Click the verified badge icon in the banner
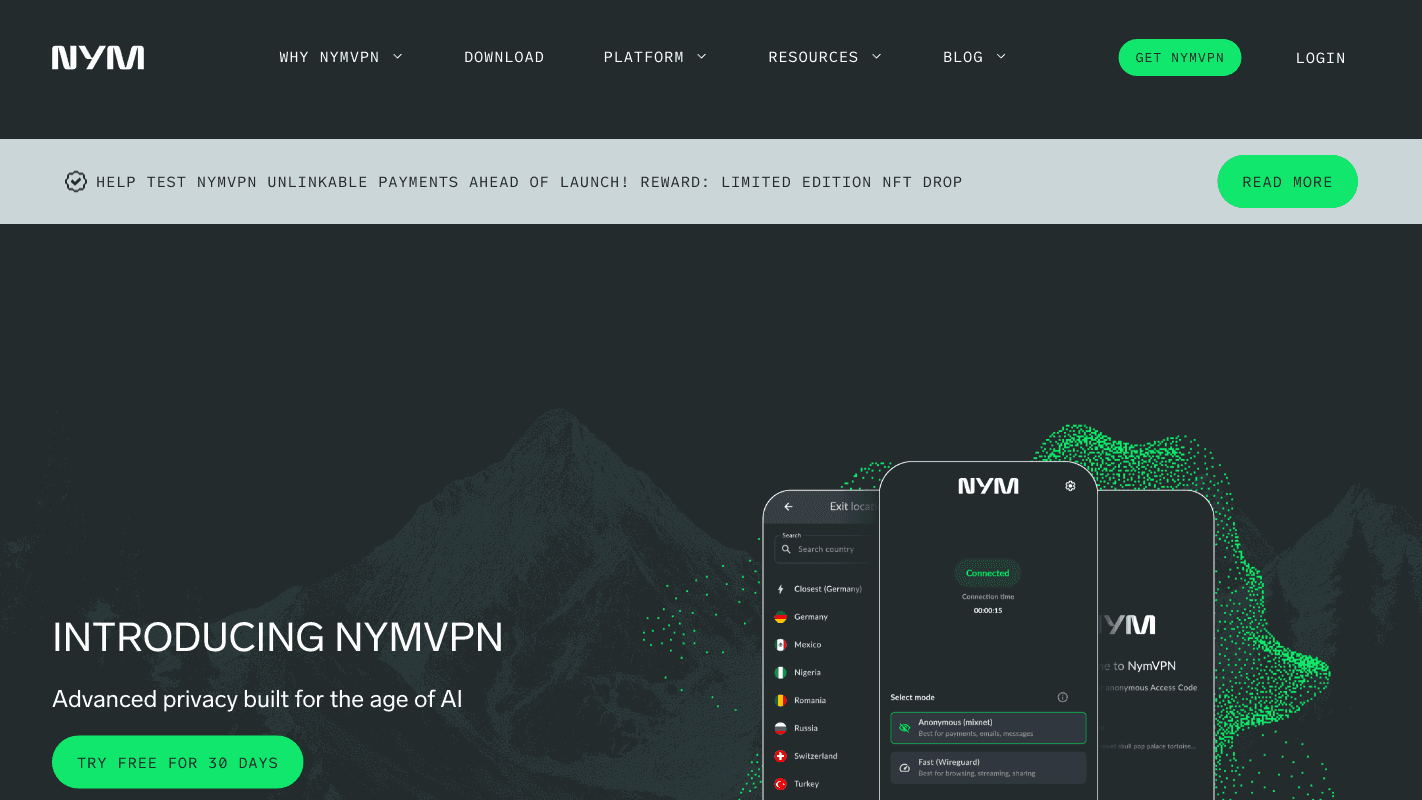 point(76,182)
